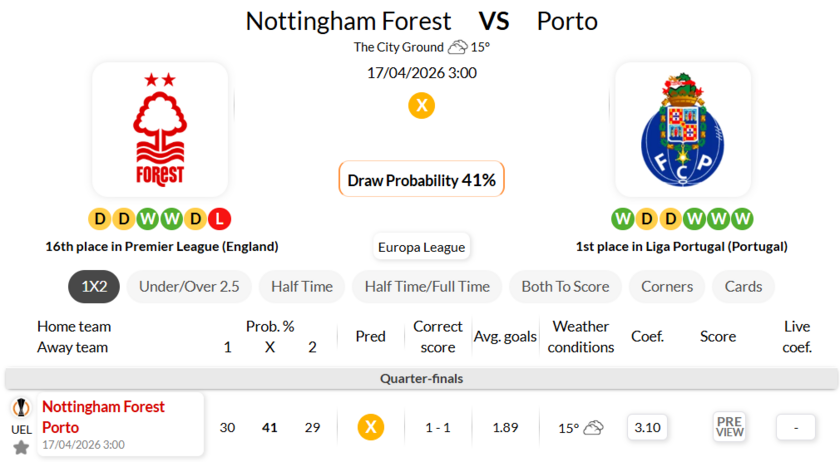Click the yellow X prediction badge under date
This screenshot has height=462, width=840.
pos(421,105)
